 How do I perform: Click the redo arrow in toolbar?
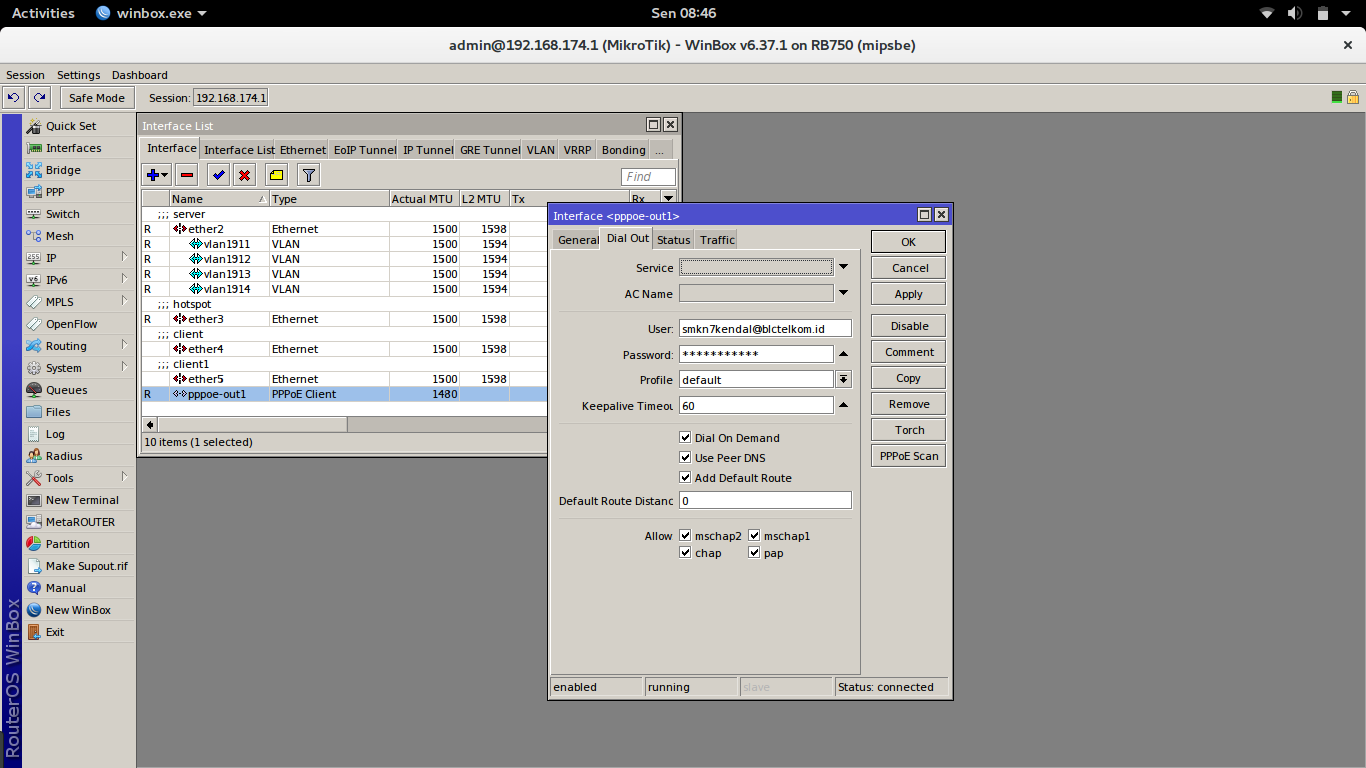pos(39,97)
